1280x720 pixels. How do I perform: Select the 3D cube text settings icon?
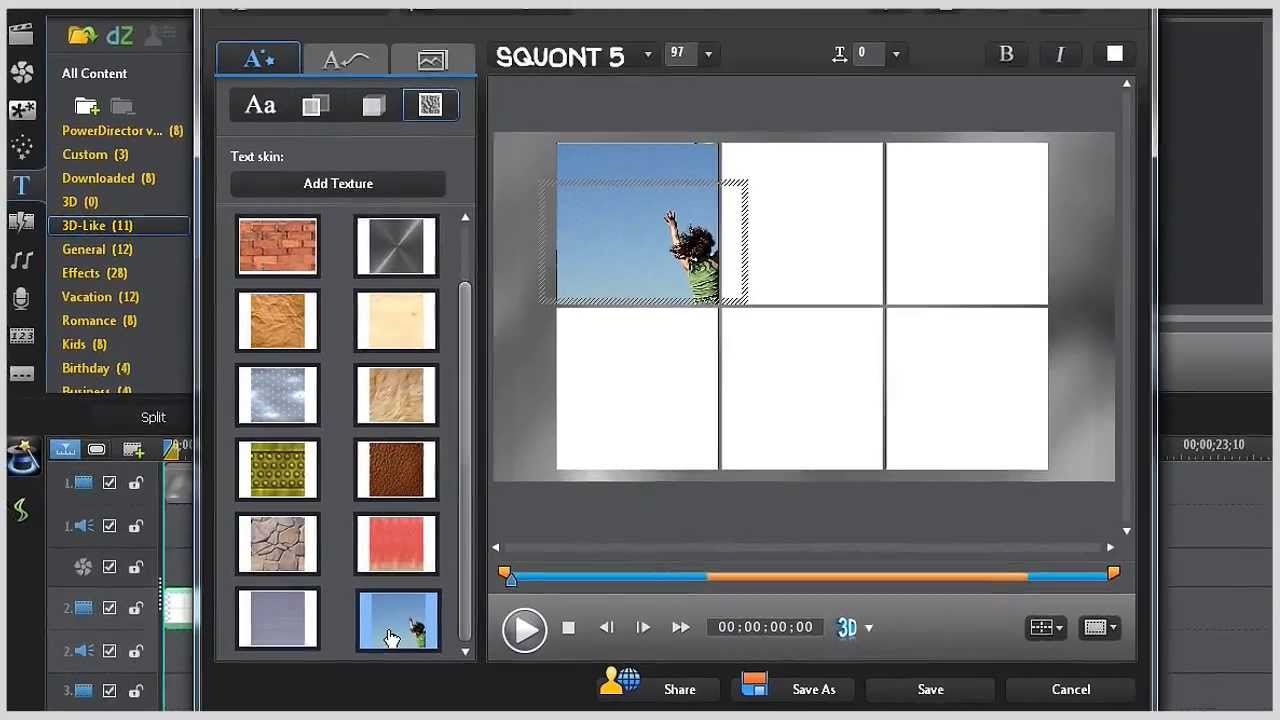point(373,105)
